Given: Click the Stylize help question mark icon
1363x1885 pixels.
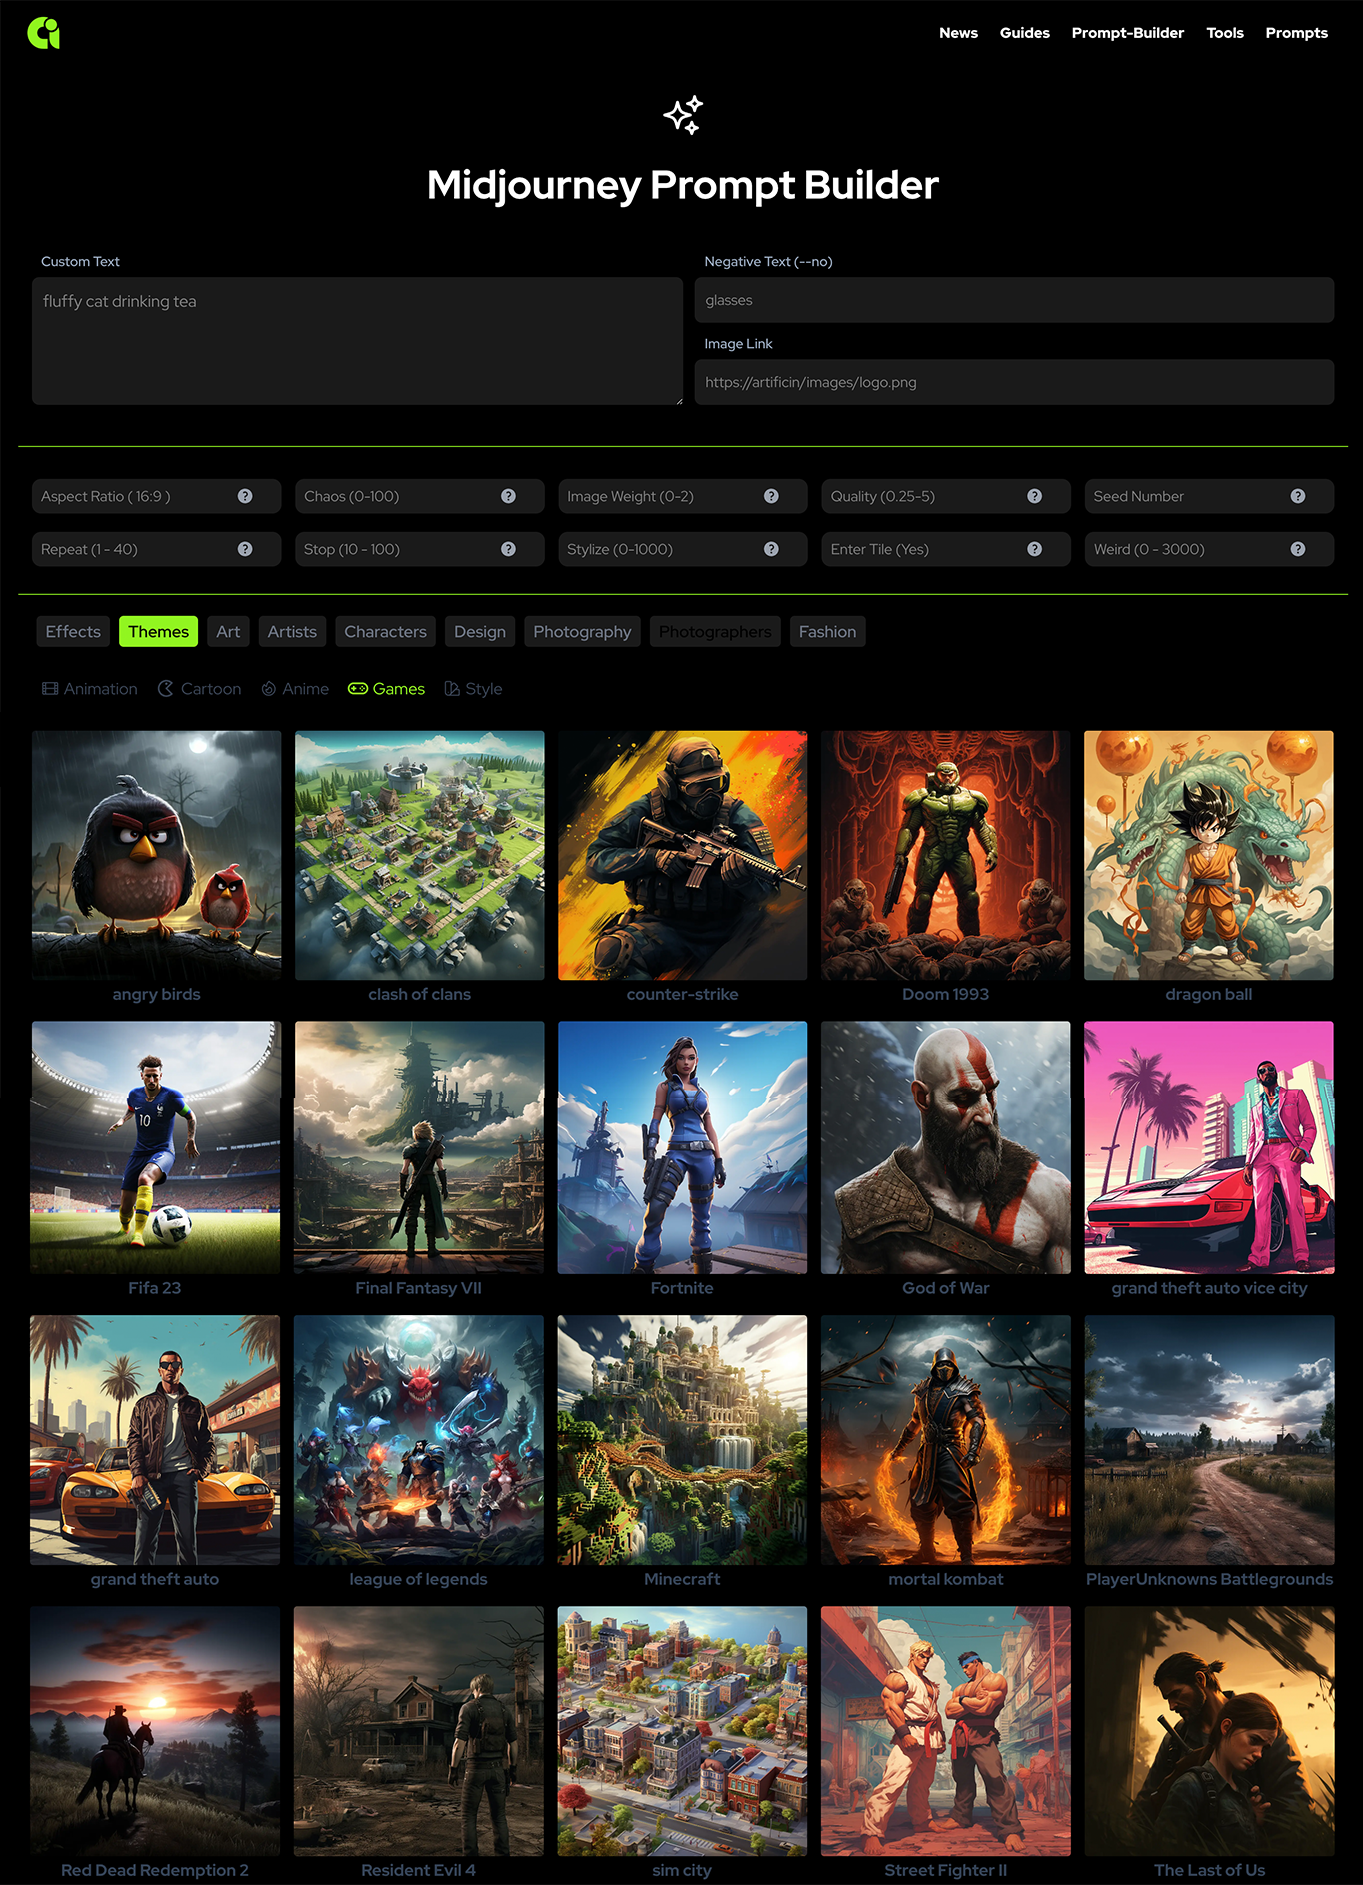Looking at the screenshot, I should [771, 549].
